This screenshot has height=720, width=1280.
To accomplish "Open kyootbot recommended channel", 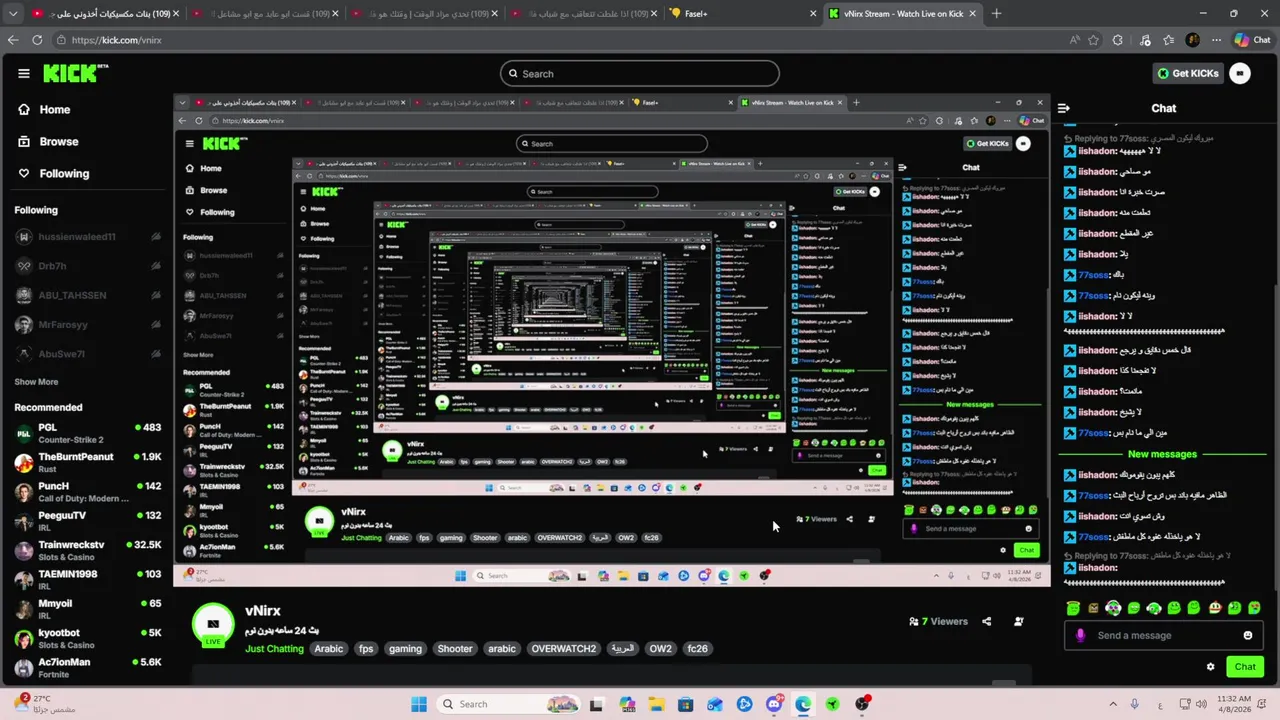I will click(x=86, y=639).
